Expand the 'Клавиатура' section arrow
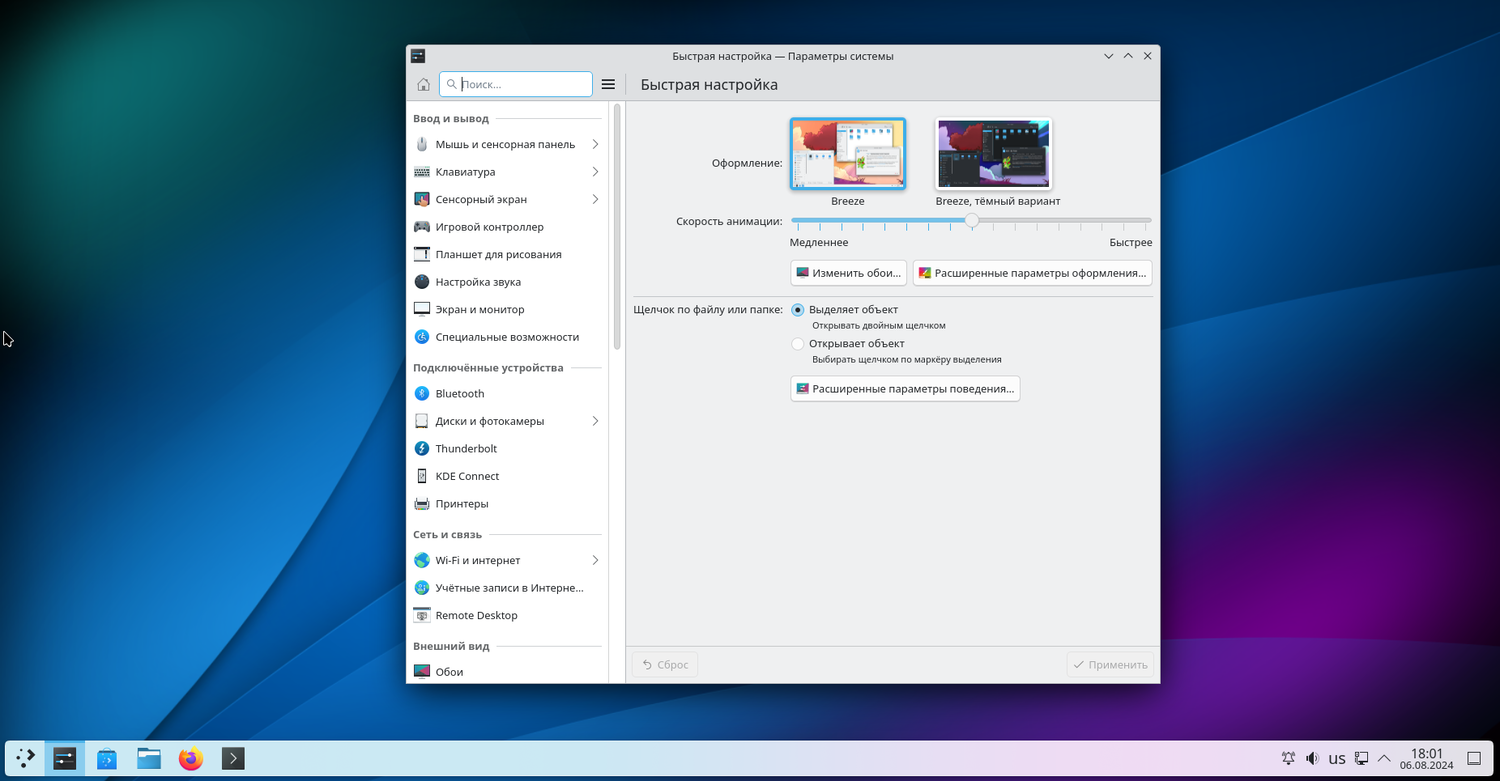This screenshot has height=781, width=1500. point(595,172)
